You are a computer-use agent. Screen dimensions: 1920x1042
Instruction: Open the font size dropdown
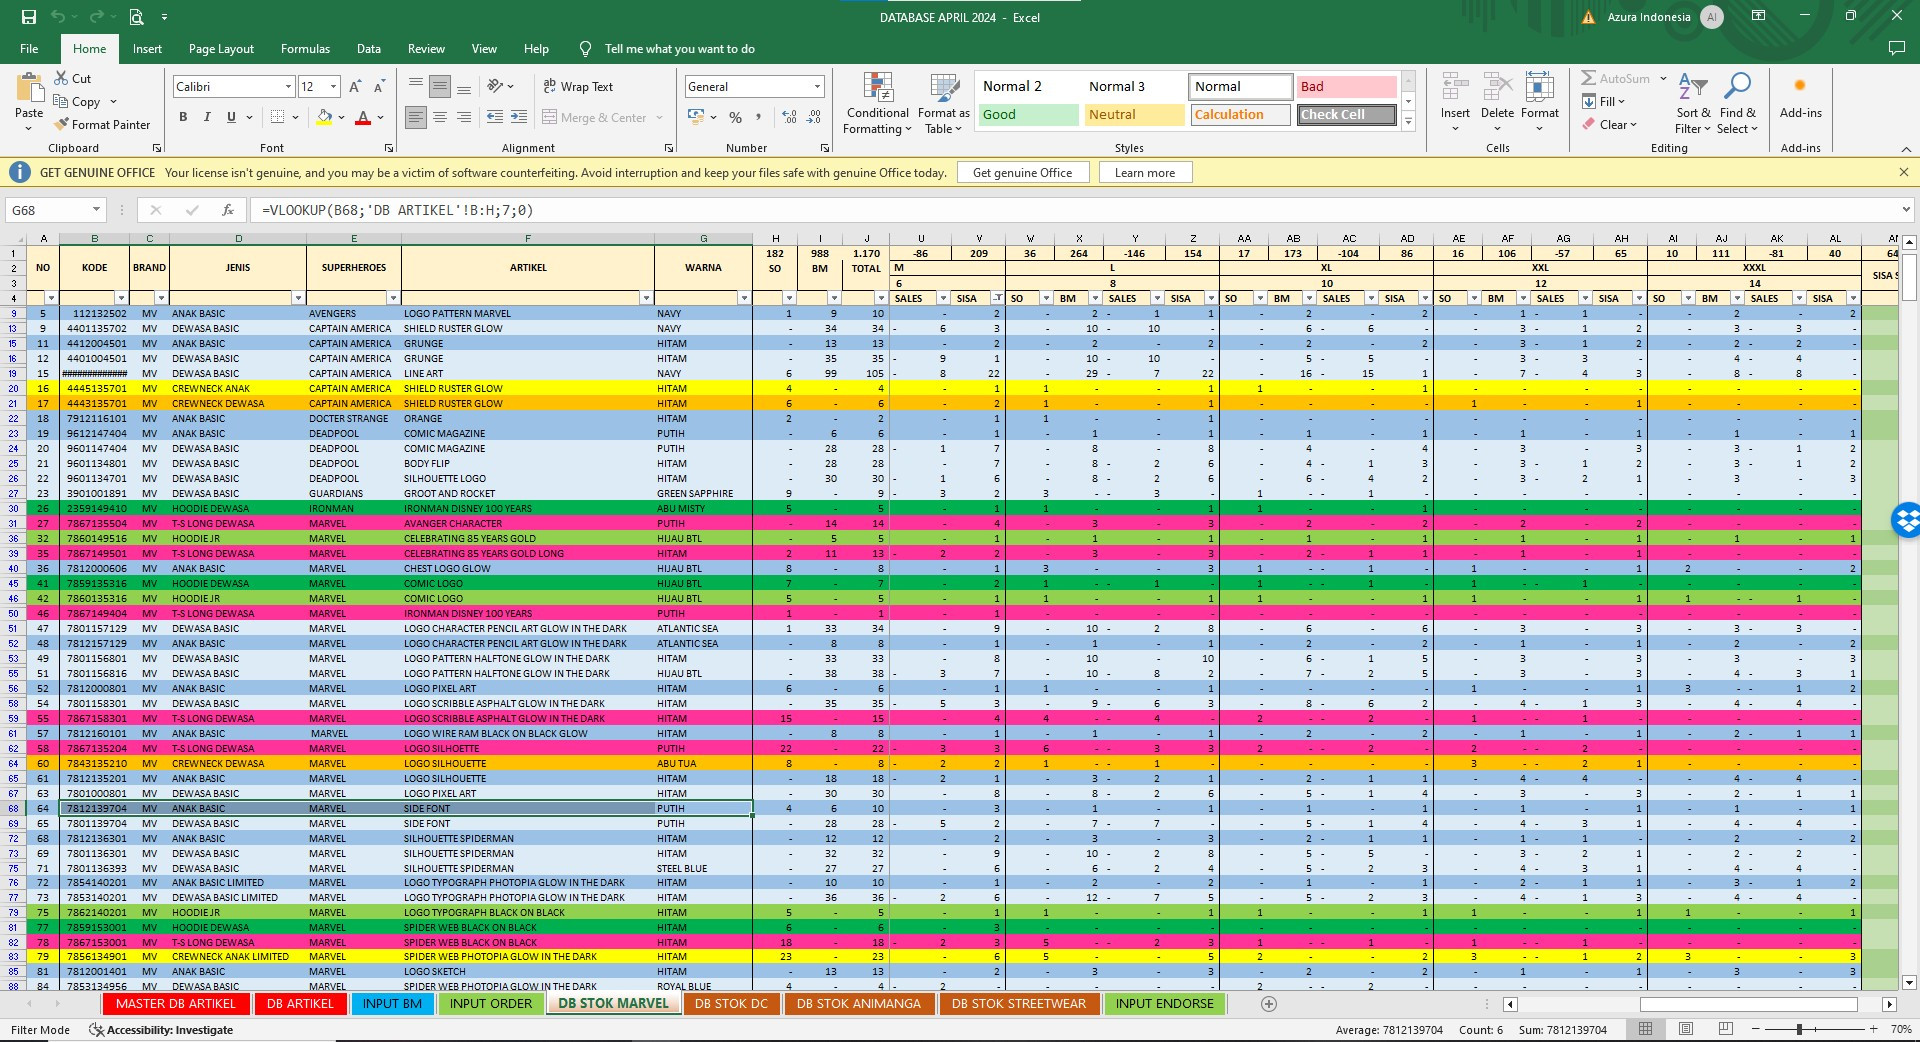pos(333,87)
